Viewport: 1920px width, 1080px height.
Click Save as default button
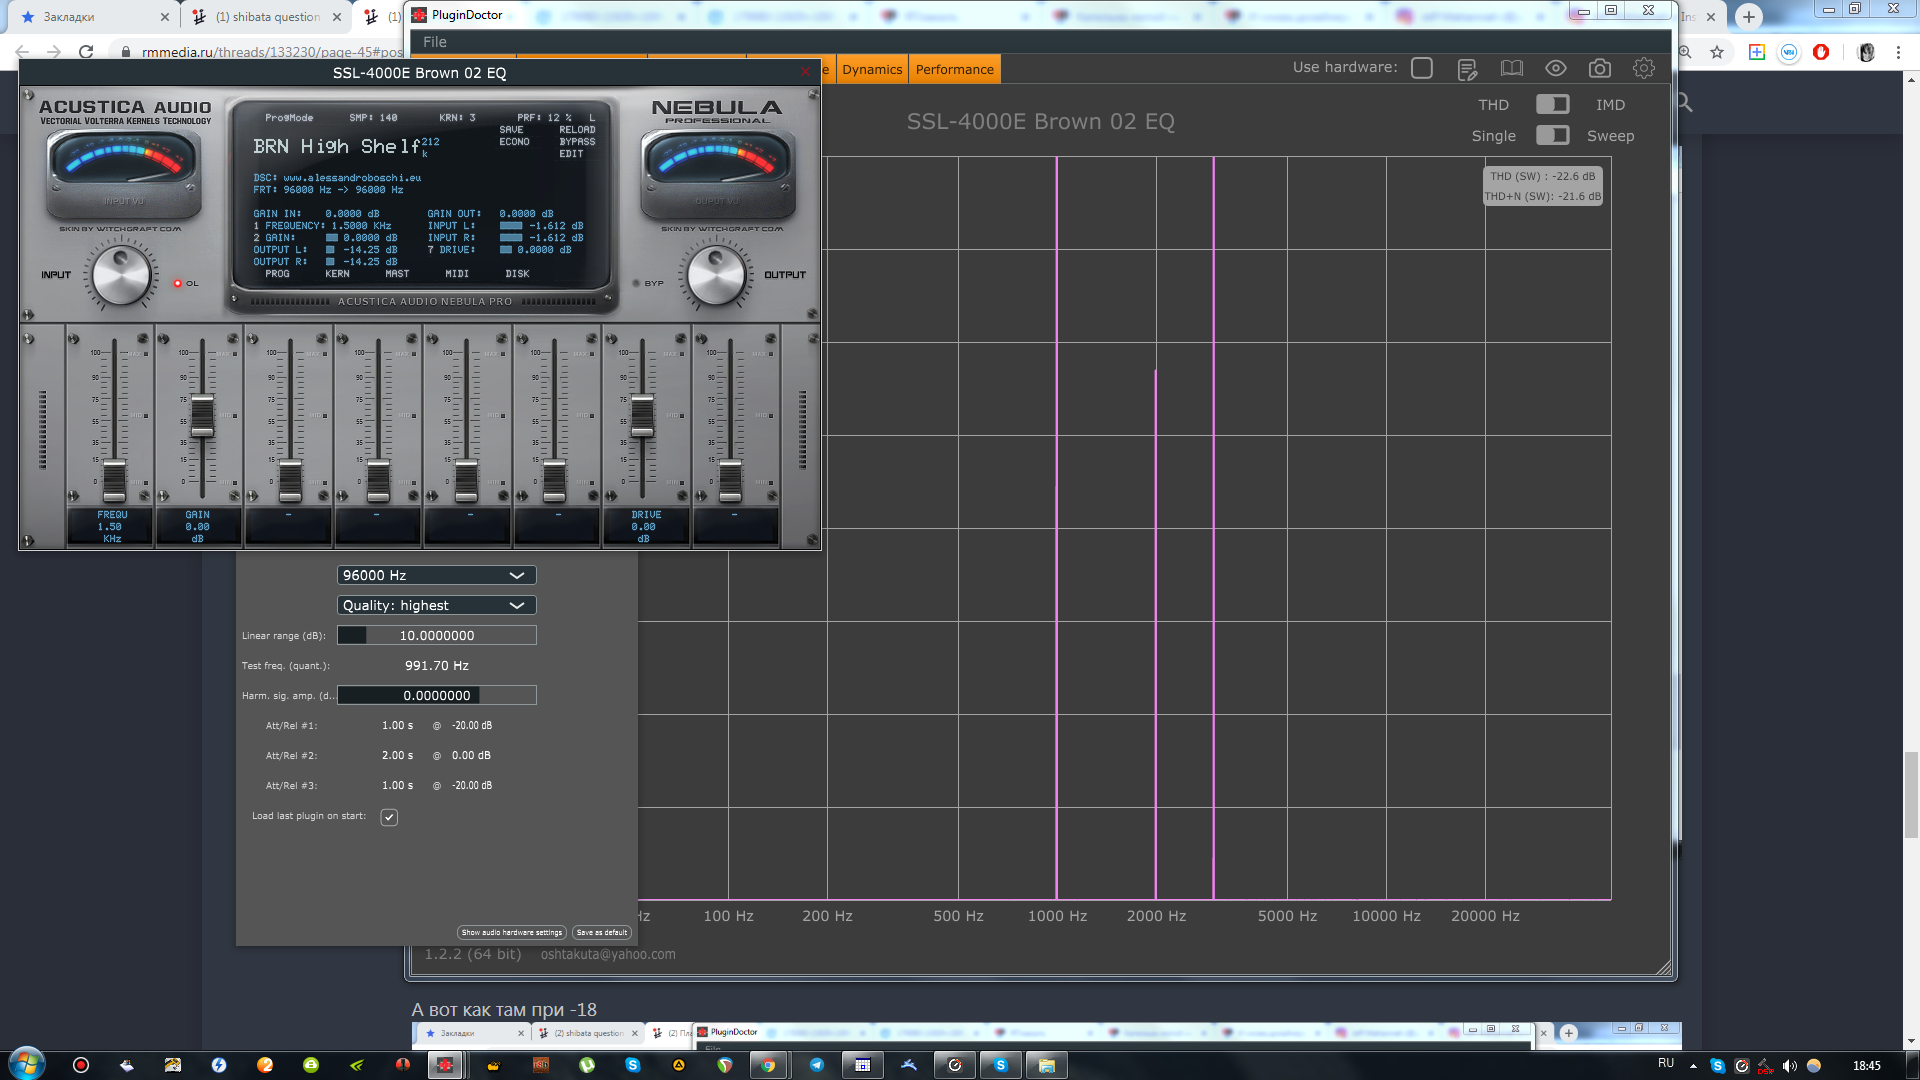602,932
